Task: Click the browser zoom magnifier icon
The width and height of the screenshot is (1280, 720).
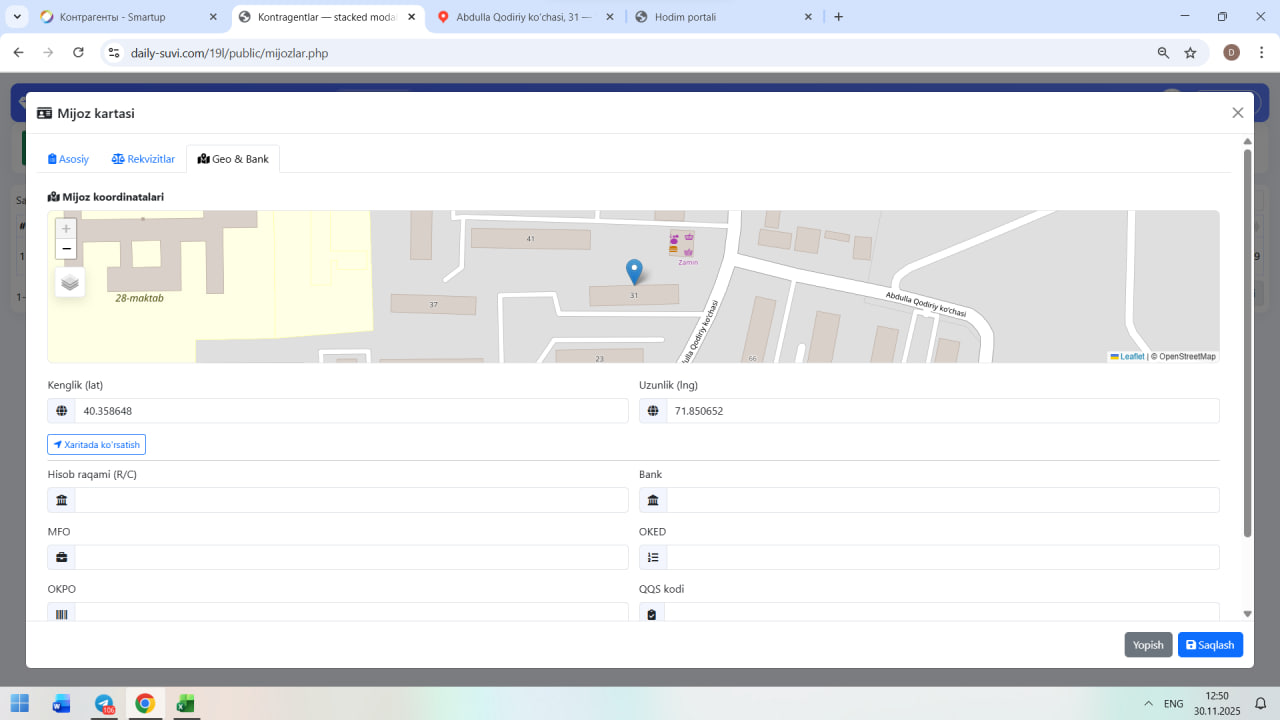Action: (1163, 53)
